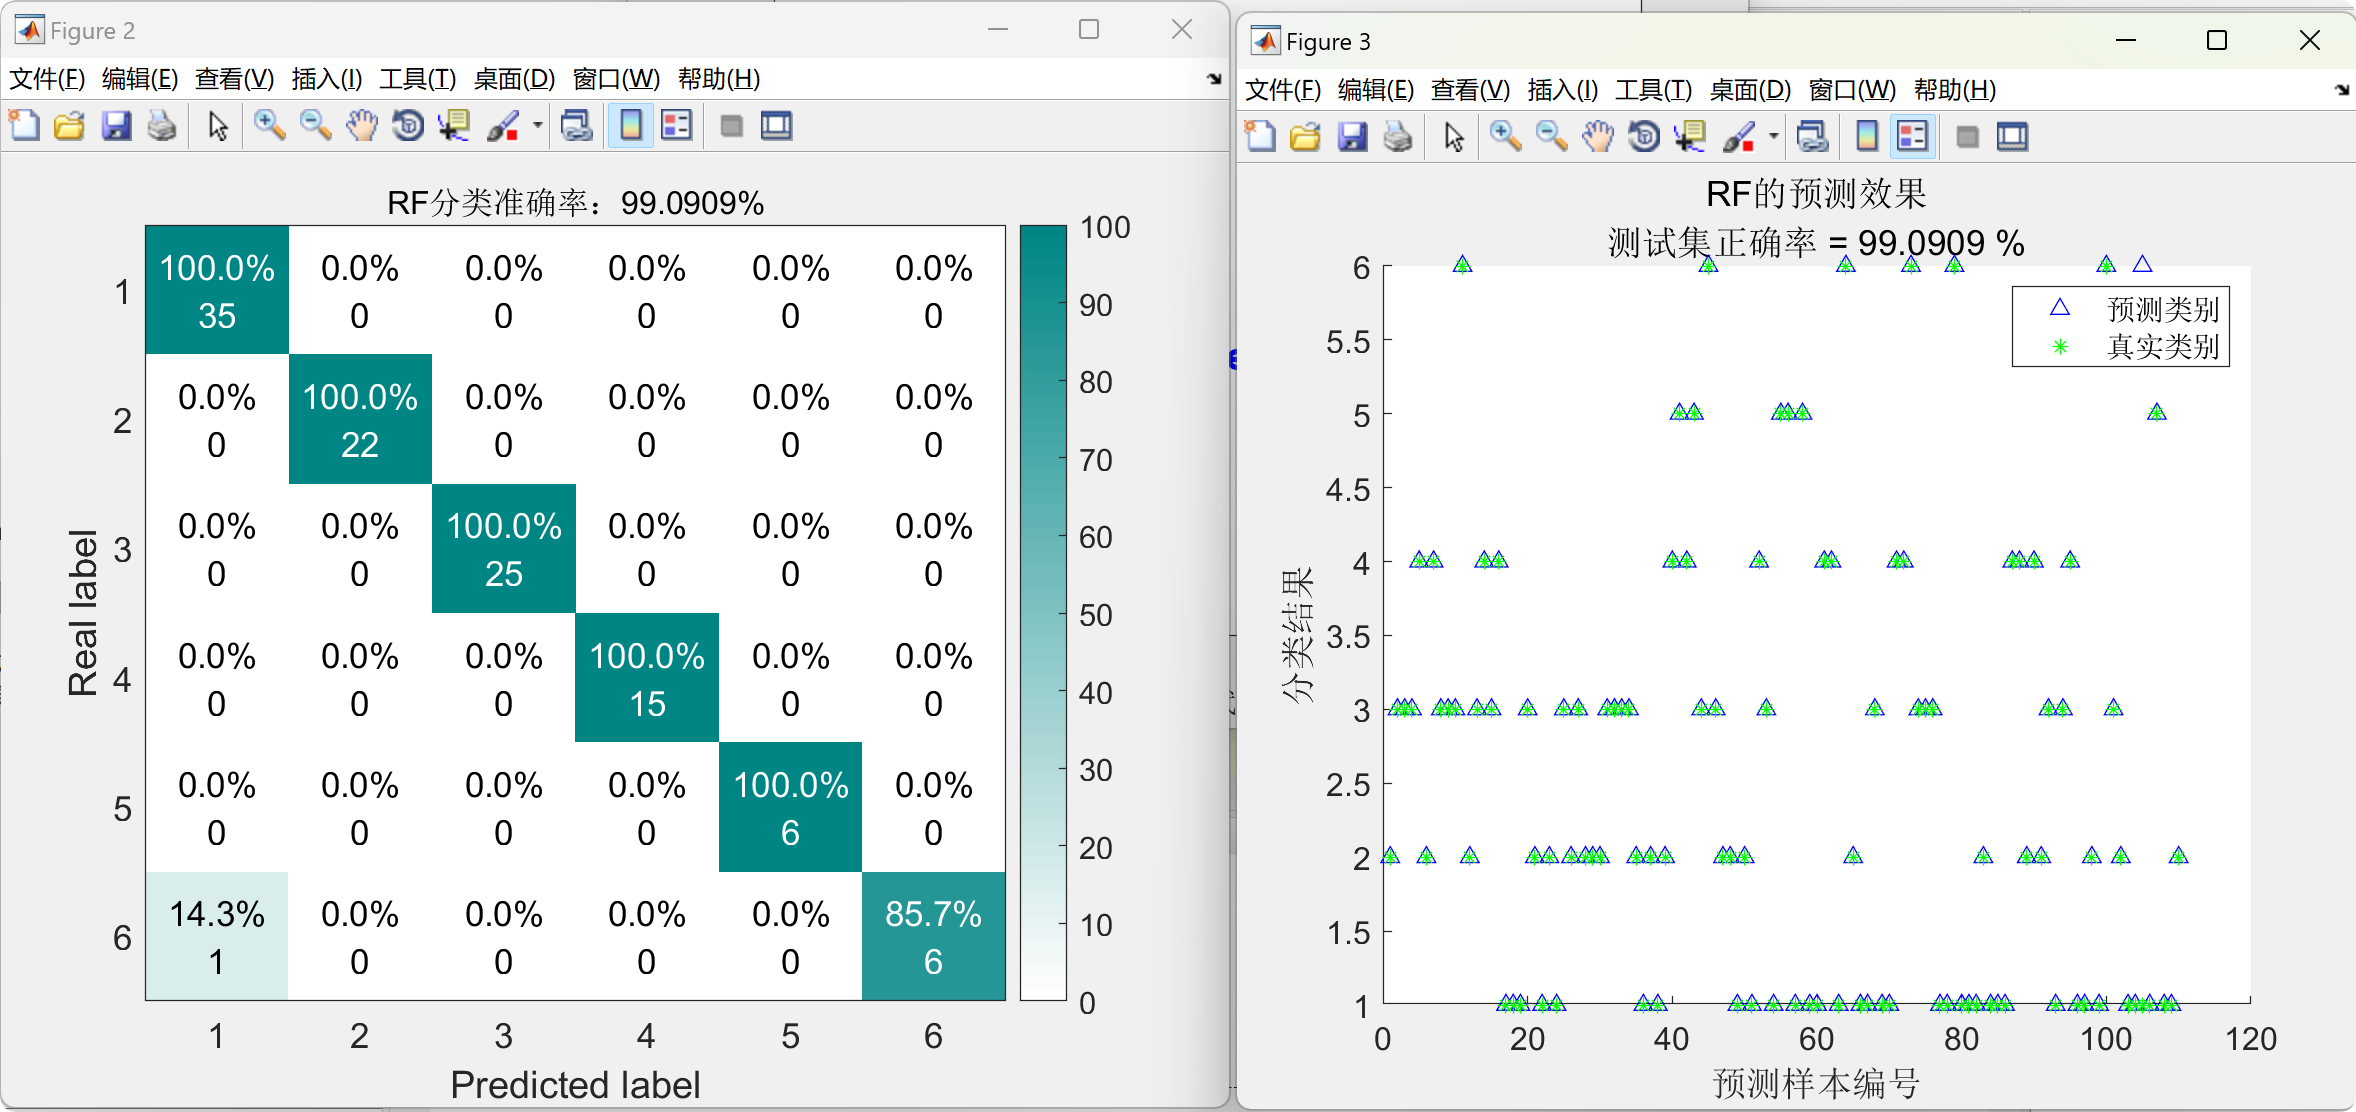Toggle Edit Plot arrow in Figure 3

(x=1454, y=137)
